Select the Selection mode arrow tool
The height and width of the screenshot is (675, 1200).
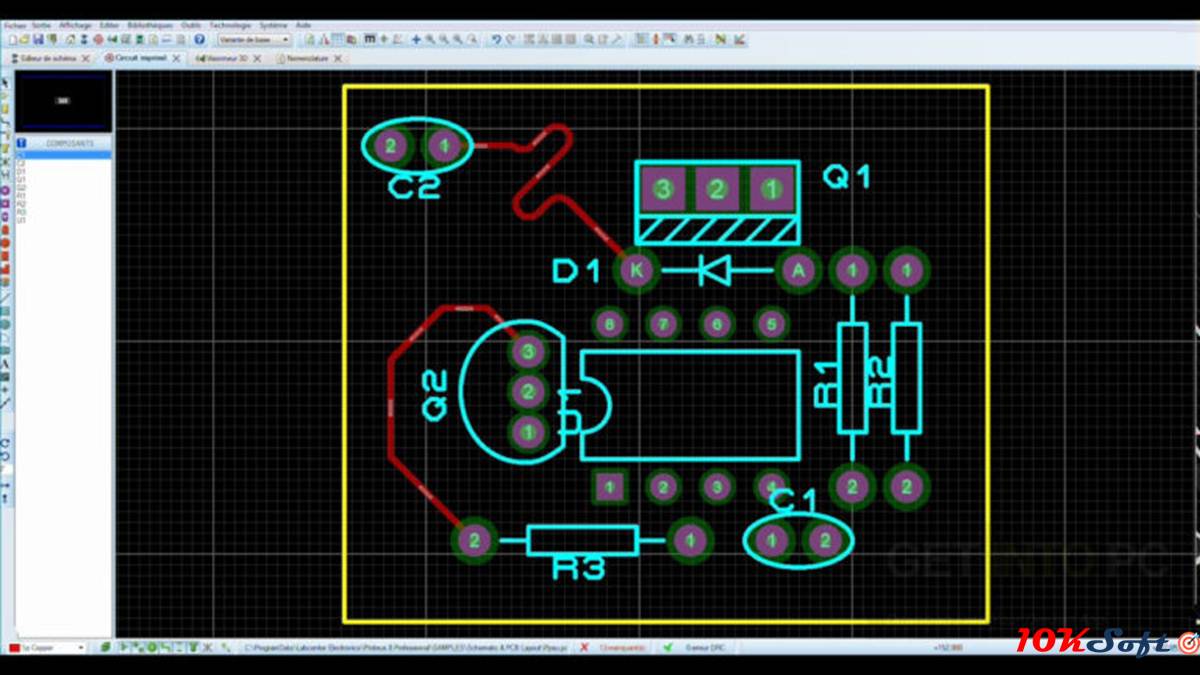[5, 81]
